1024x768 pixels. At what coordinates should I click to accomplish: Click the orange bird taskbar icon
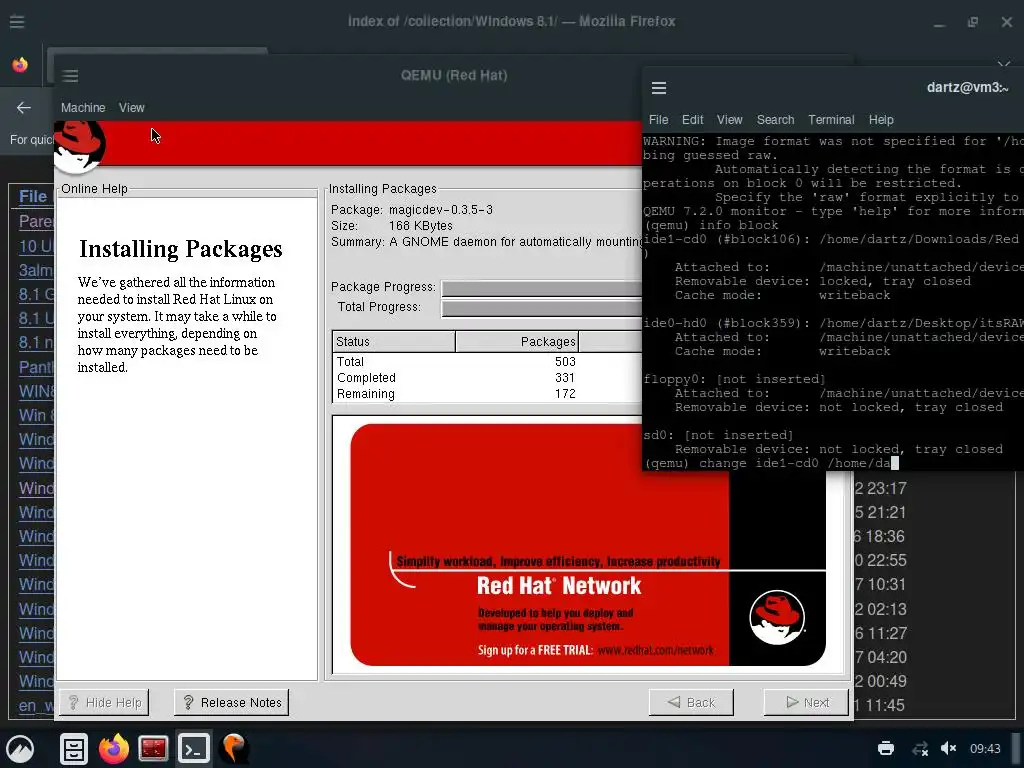click(x=234, y=748)
